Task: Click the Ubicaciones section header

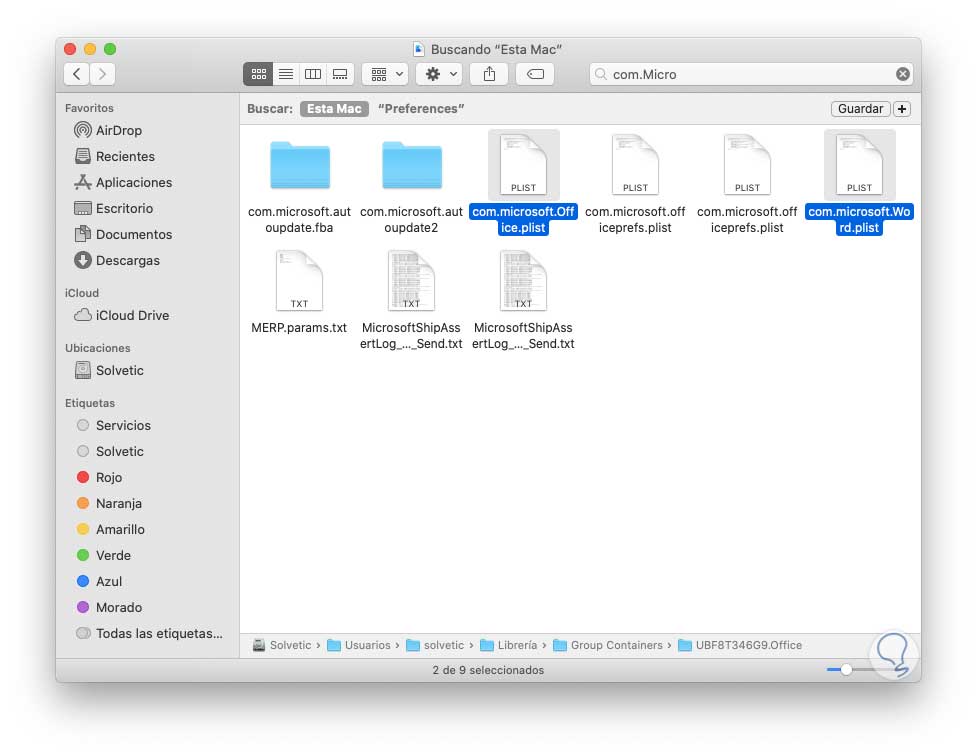Action: coord(98,348)
